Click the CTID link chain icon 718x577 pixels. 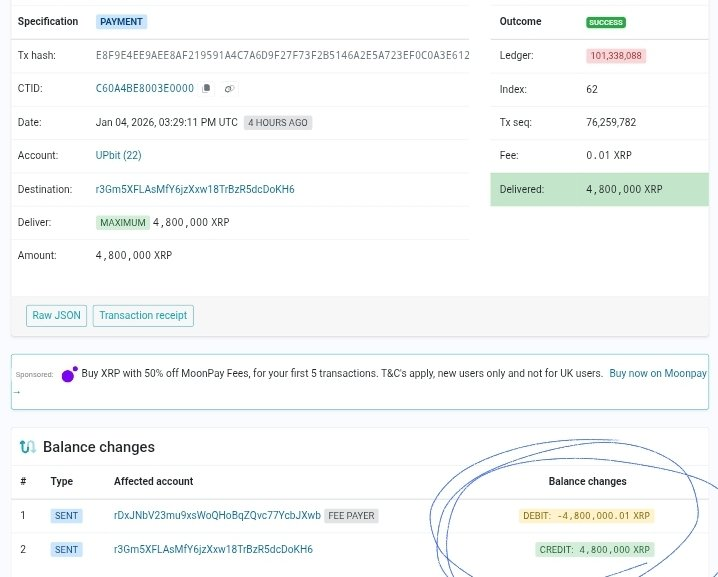pos(229,89)
